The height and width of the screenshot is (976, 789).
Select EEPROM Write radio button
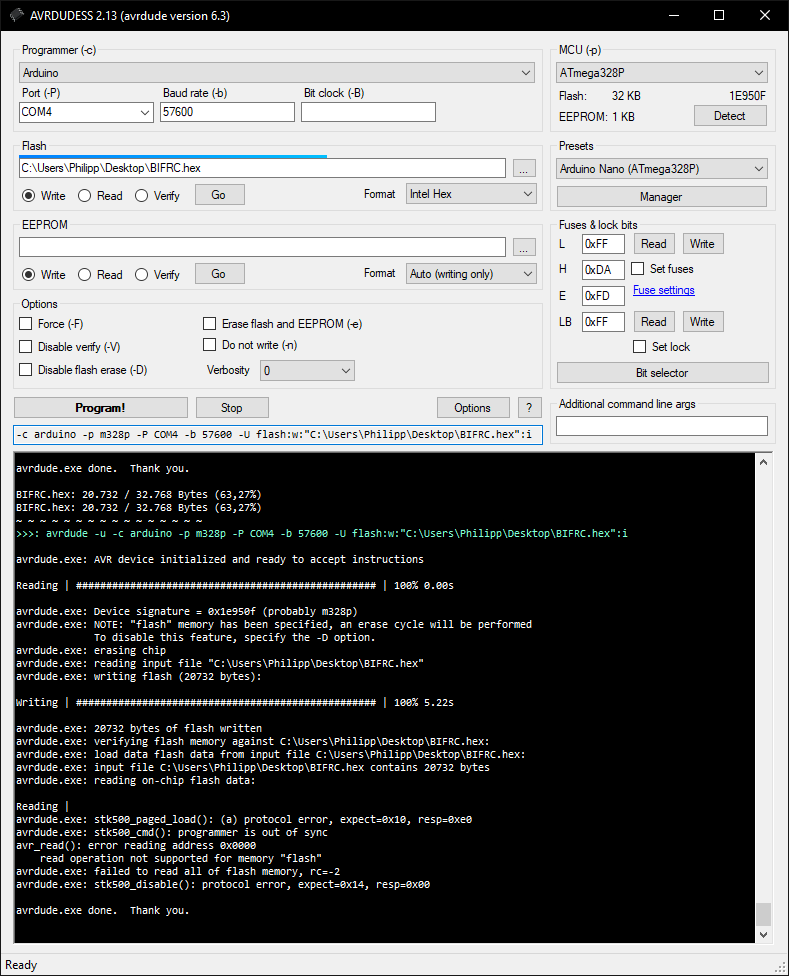(x=29, y=274)
